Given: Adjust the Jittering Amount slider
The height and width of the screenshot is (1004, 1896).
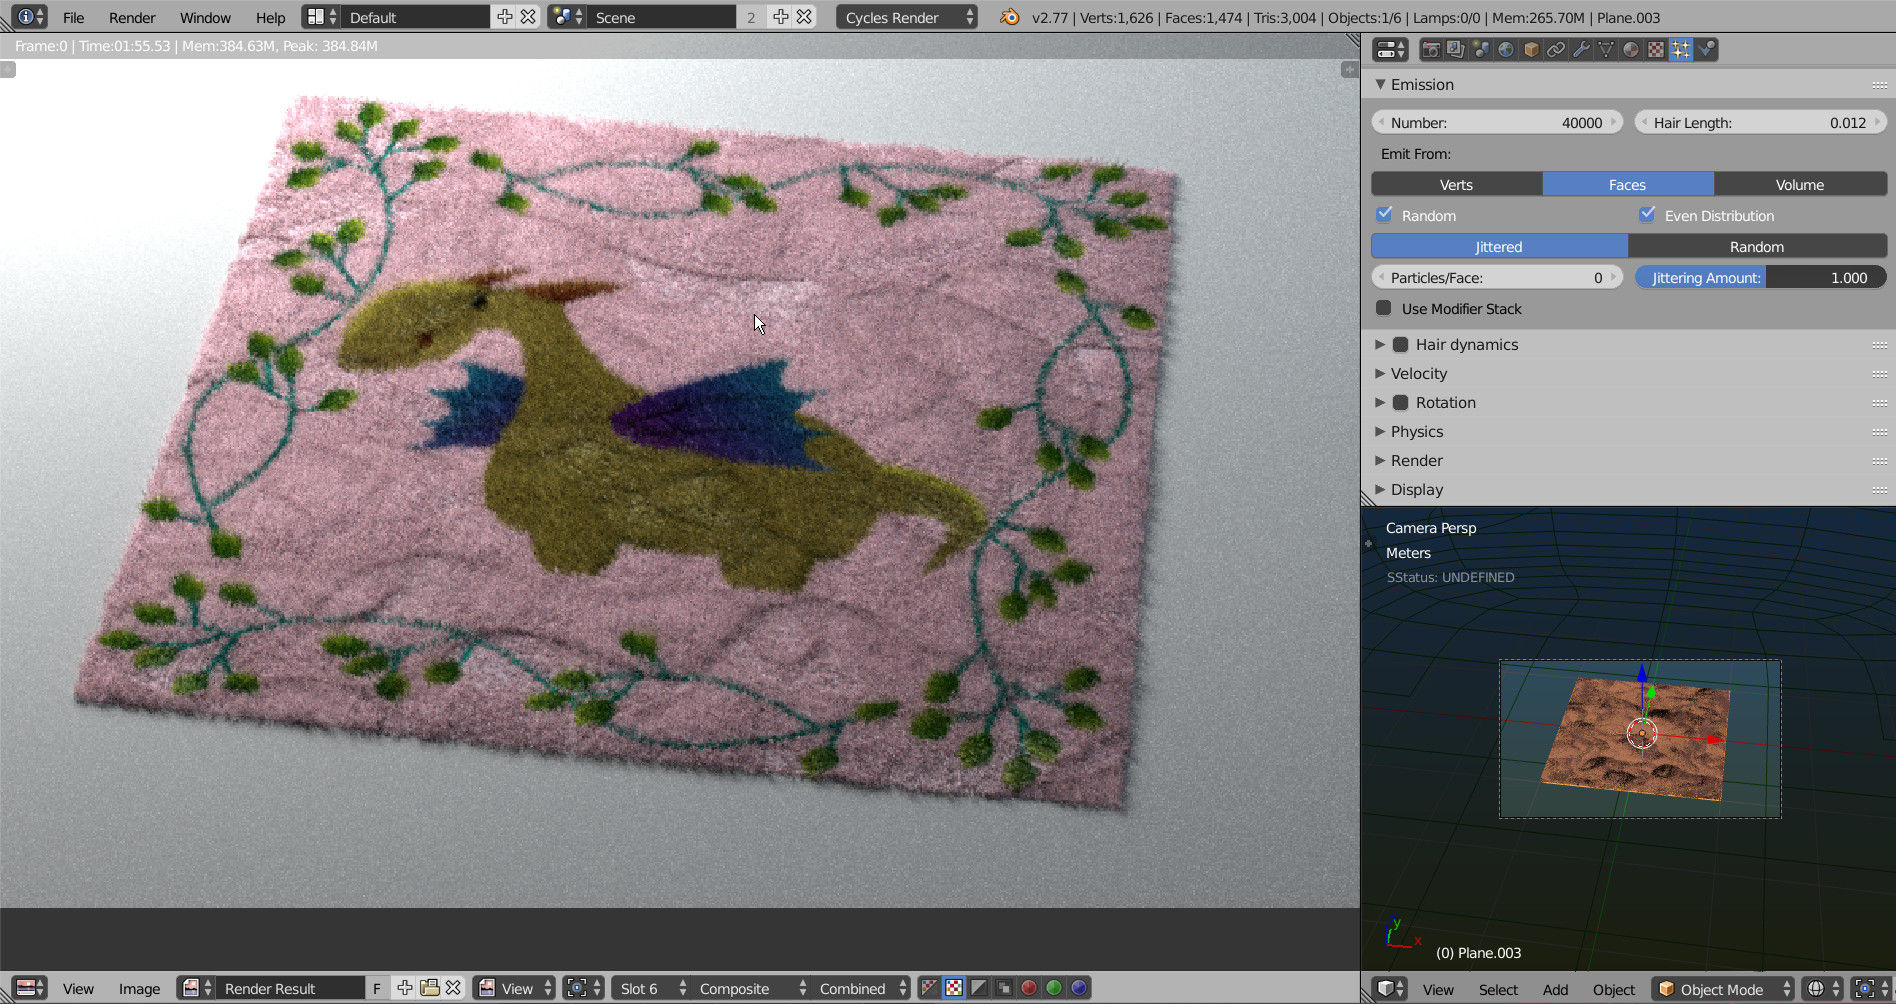Looking at the screenshot, I should coord(1761,277).
